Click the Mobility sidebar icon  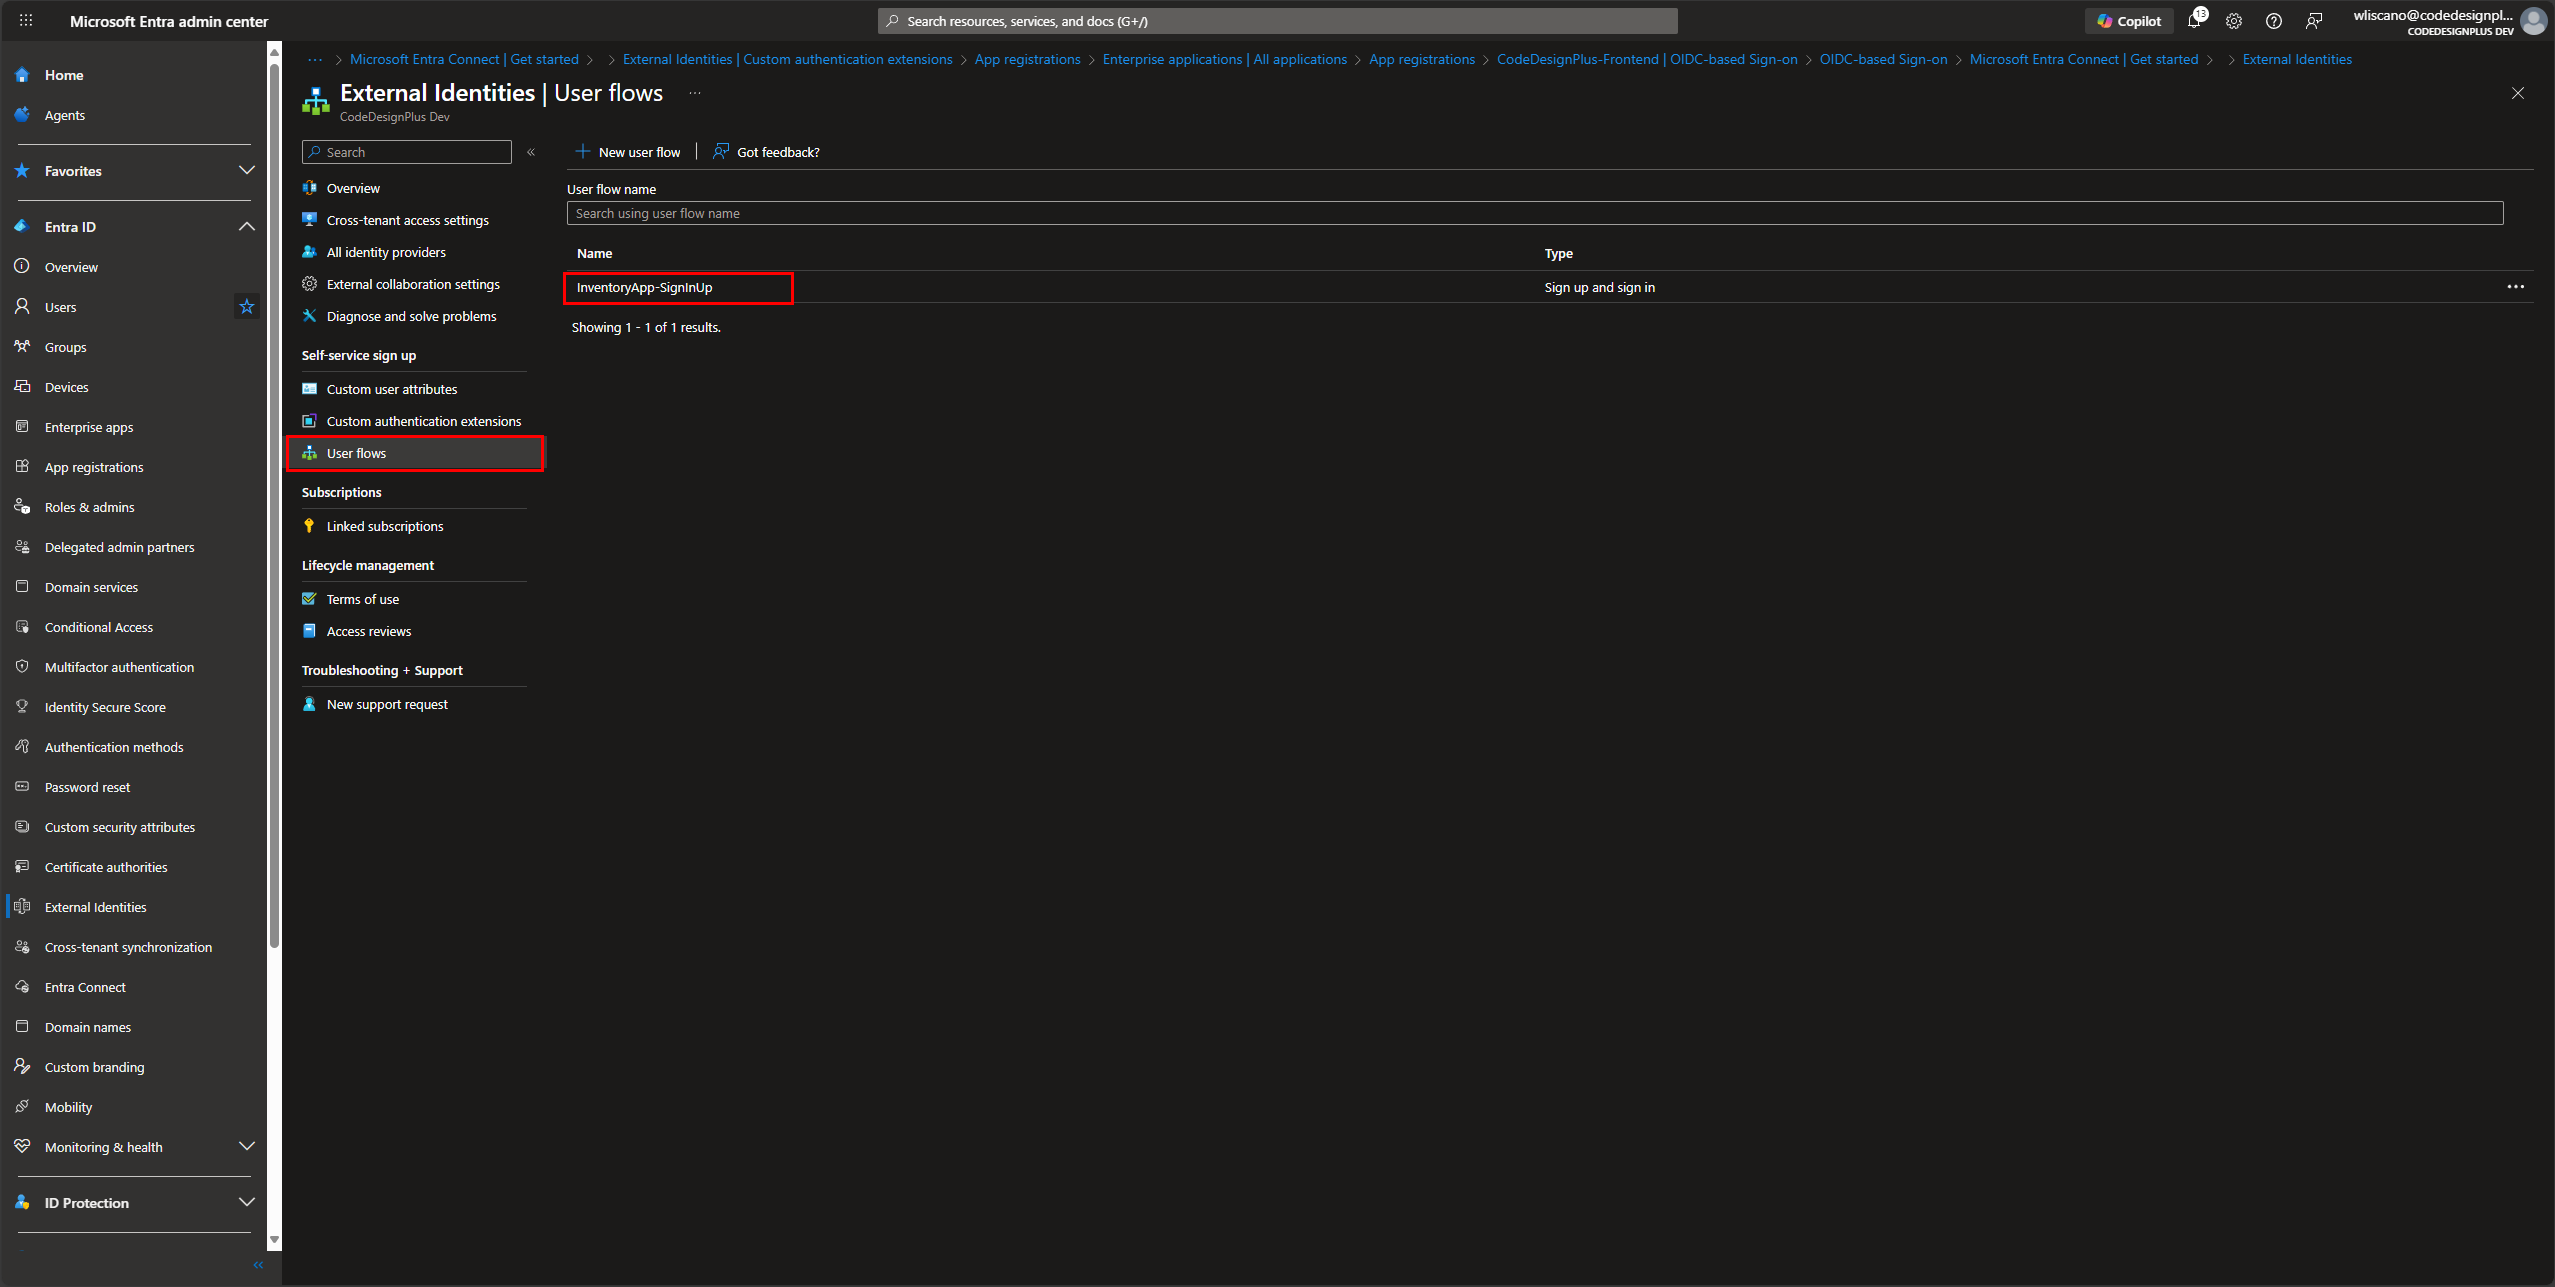(22, 1106)
